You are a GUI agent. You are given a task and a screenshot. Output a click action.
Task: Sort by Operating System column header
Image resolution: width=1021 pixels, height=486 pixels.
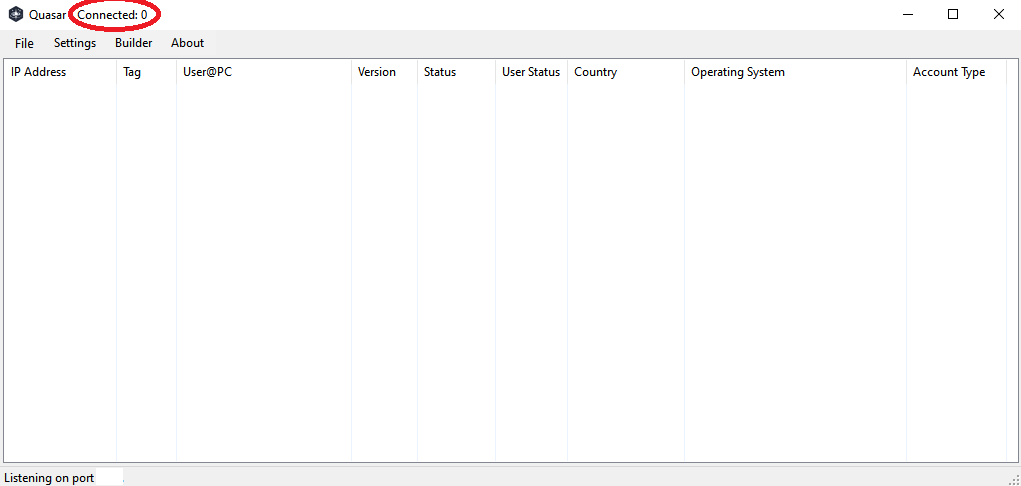click(x=795, y=72)
